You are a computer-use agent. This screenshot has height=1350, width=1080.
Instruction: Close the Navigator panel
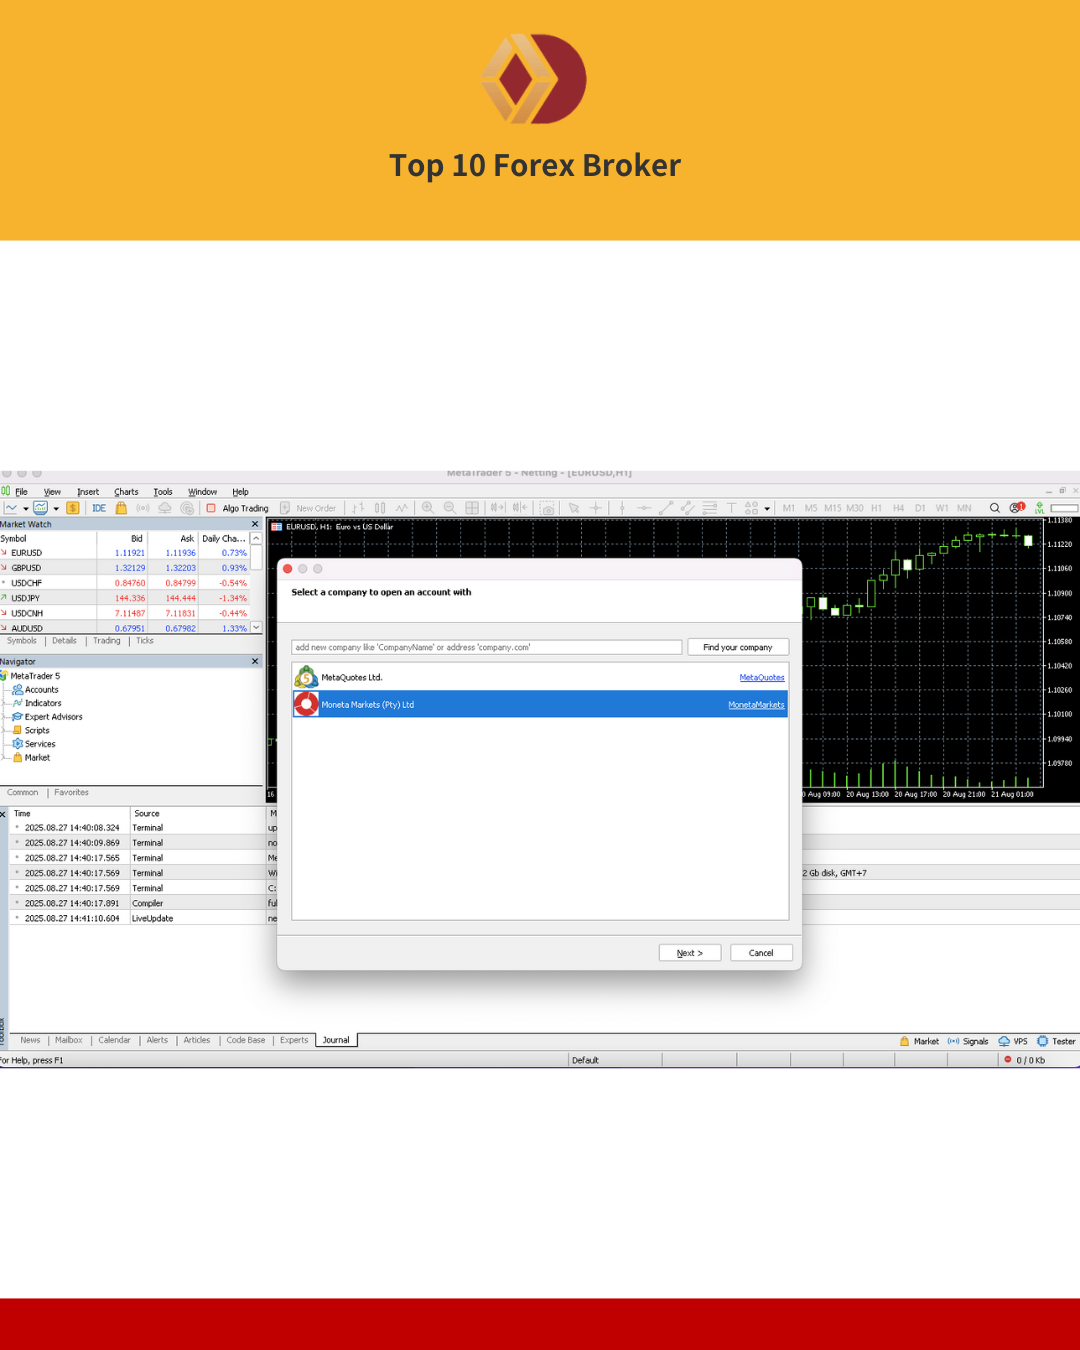(x=255, y=661)
